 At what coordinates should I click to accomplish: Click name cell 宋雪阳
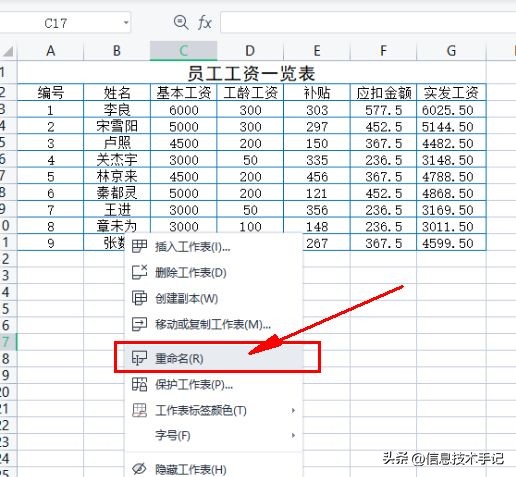click(117, 126)
